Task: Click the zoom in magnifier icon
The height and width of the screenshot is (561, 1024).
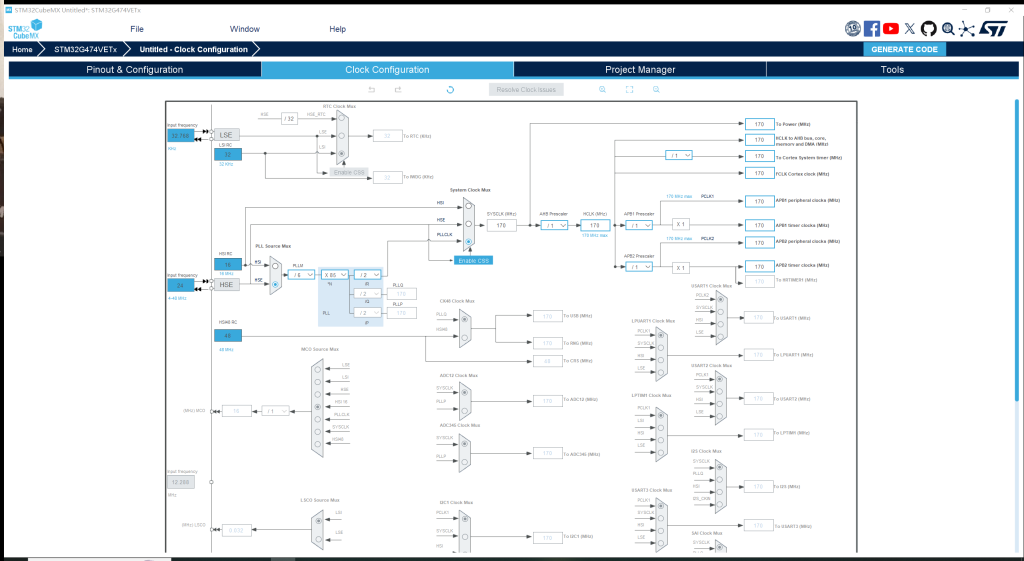Action: point(603,89)
